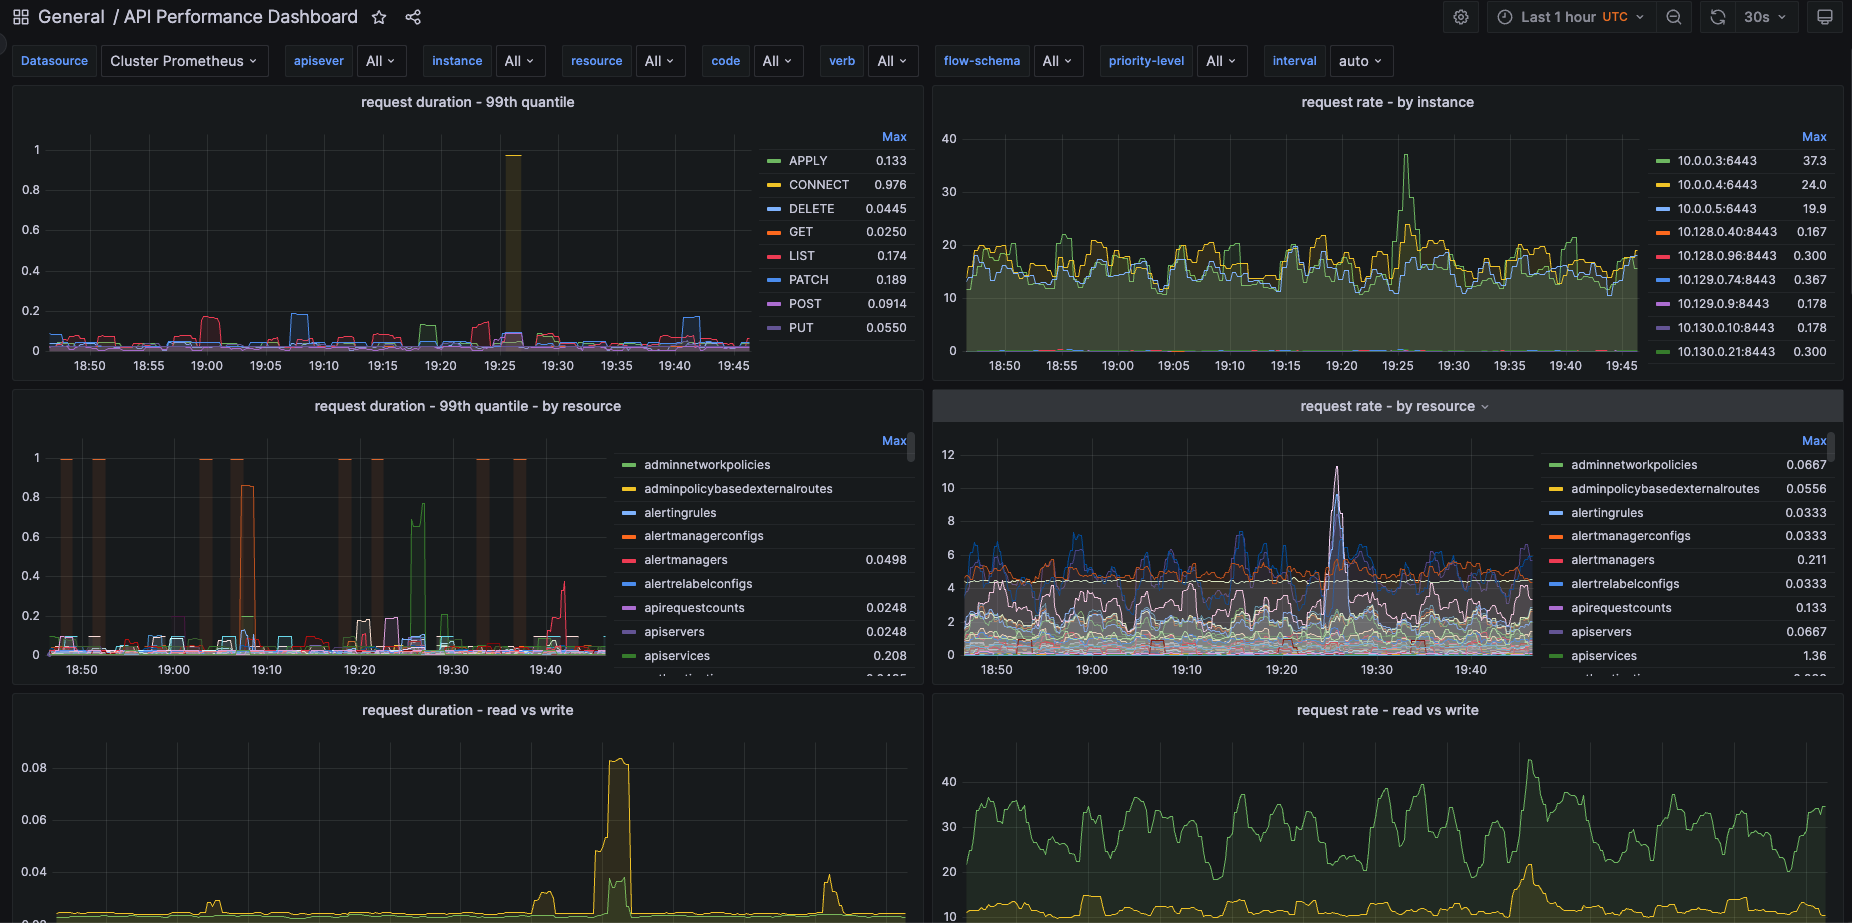This screenshot has width=1852, height=923.
Task: Open the Last 1 hour time range picker
Action: (x=1560, y=16)
